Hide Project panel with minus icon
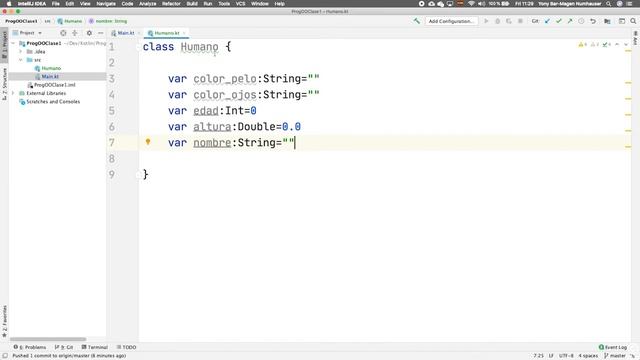Screen dimensions: 640x360 point(100,33)
